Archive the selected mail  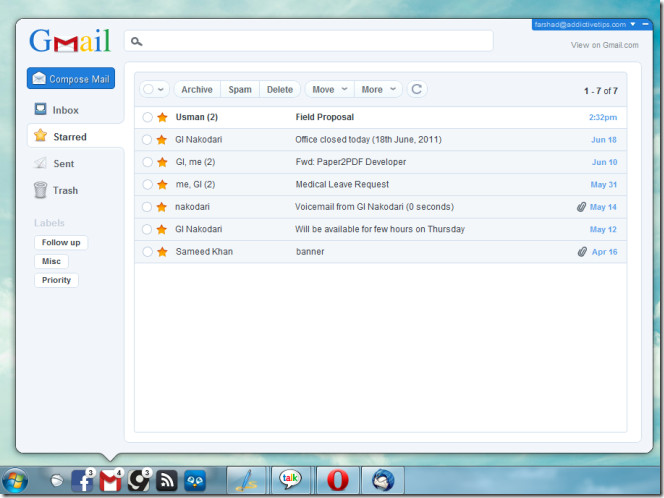pos(197,89)
